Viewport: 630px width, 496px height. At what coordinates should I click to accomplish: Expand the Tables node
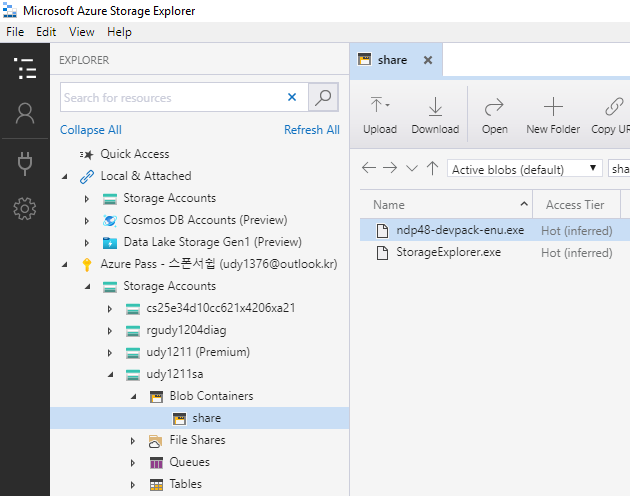coord(133,485)
